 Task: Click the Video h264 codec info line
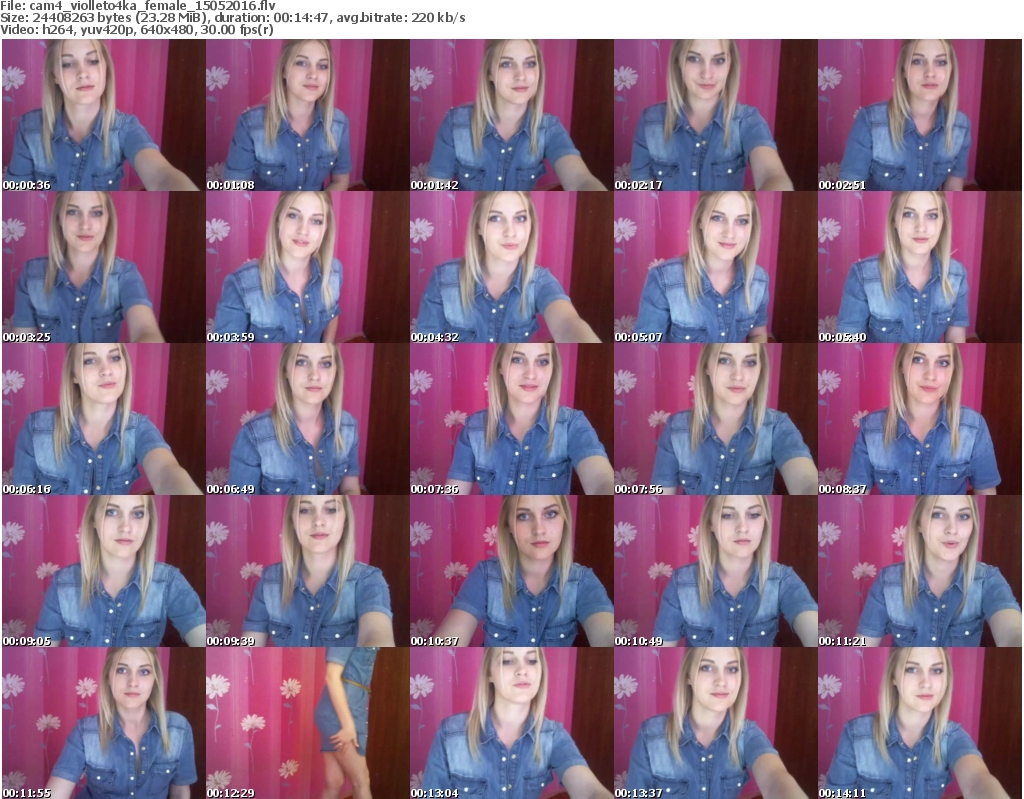click(x=137, y=30)
